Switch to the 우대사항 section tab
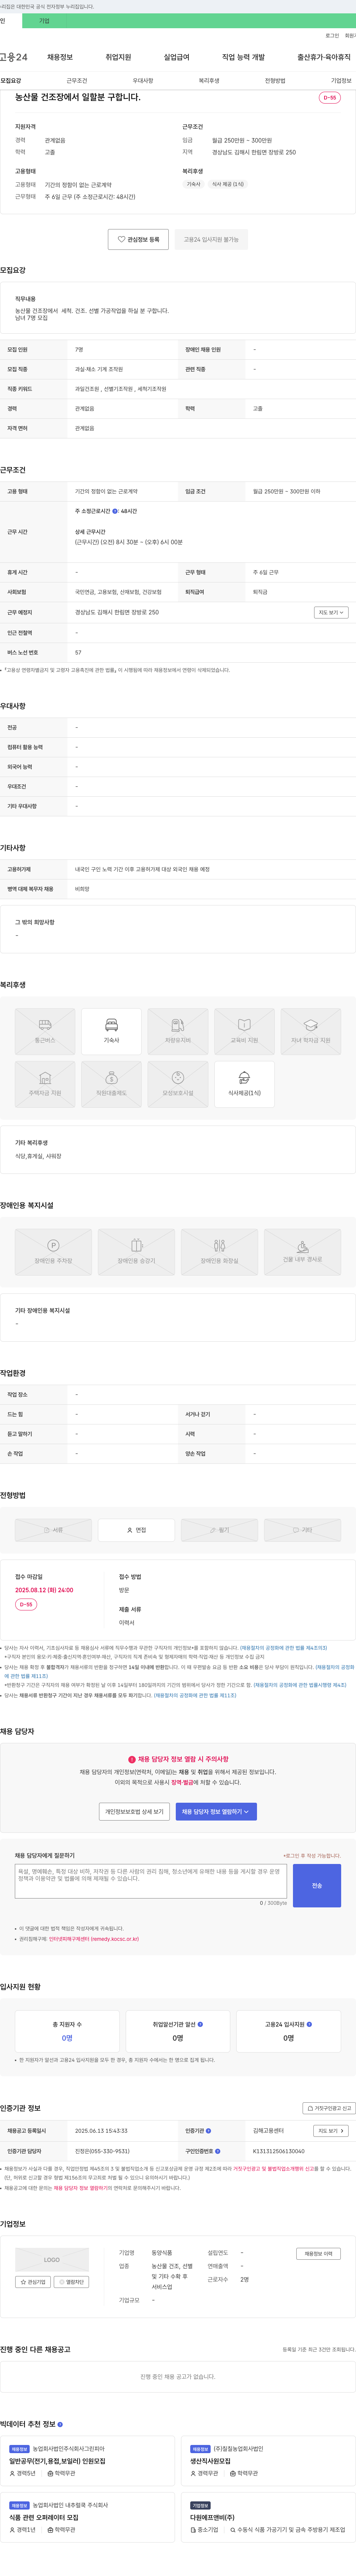This screenshot has height=2576, width=356. [x=143, y=81]
